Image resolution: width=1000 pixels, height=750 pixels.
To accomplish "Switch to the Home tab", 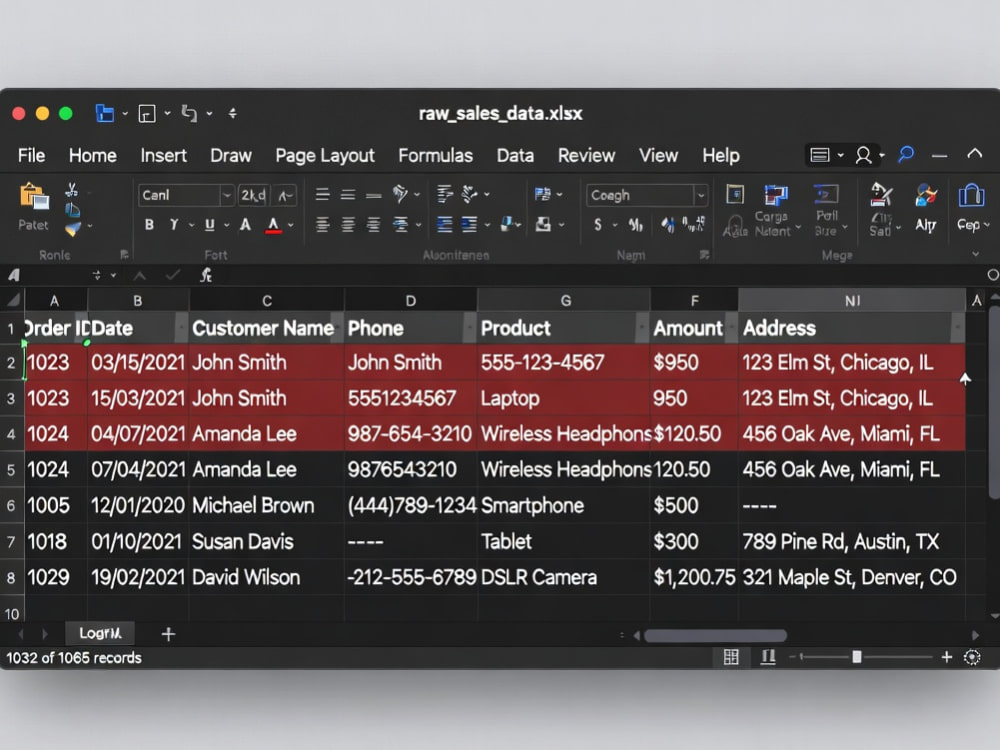I will (x=93, y=156).
